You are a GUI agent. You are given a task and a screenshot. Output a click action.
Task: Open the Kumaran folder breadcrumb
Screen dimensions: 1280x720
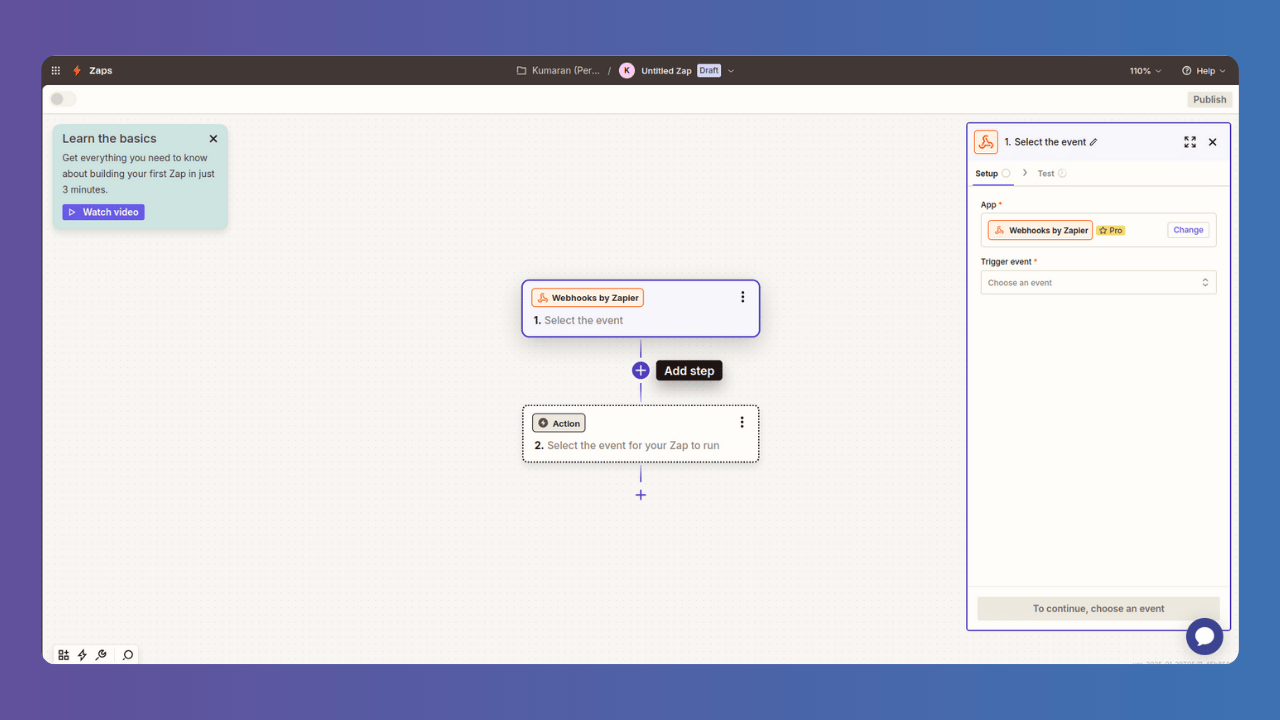558,71
